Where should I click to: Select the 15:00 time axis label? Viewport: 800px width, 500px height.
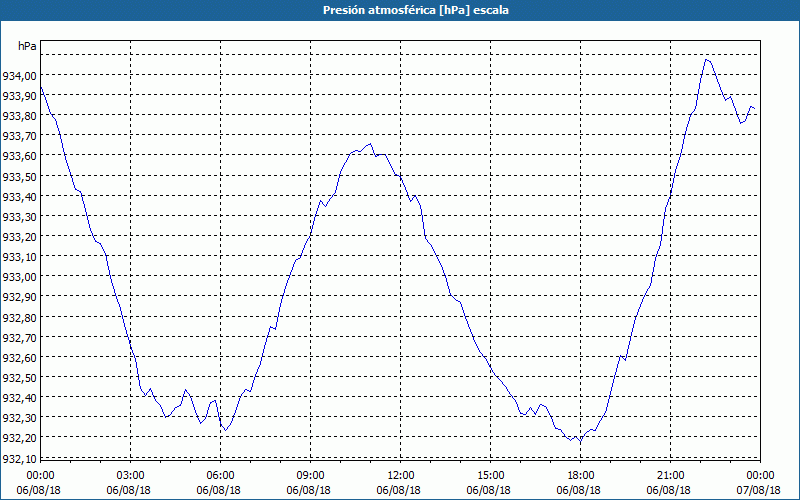point(490,476)
